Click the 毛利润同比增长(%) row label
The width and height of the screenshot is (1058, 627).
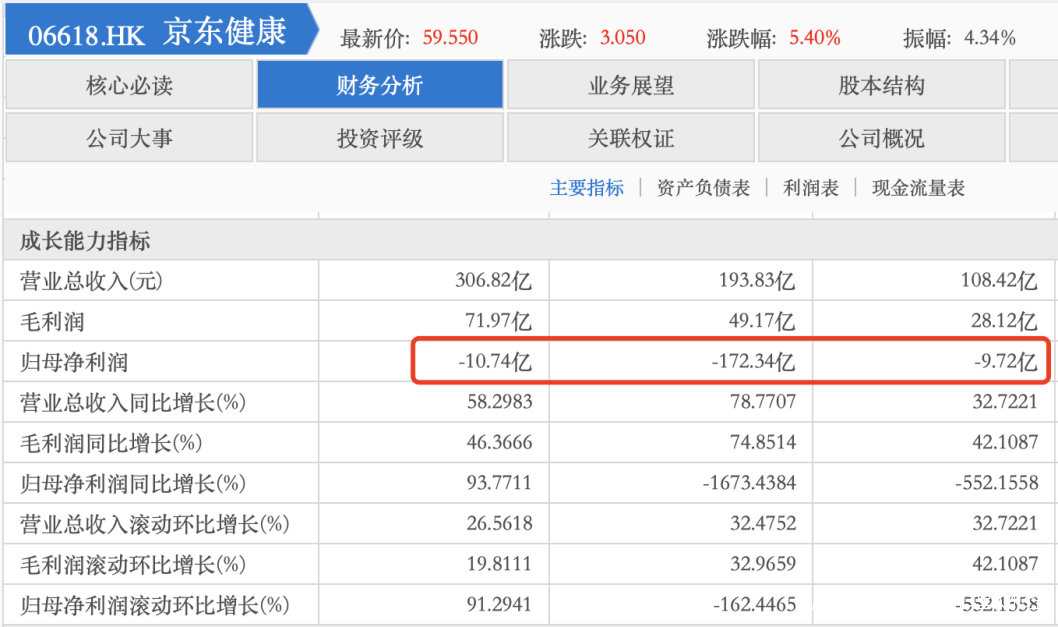pyautogui.click(x=111, y=443)
